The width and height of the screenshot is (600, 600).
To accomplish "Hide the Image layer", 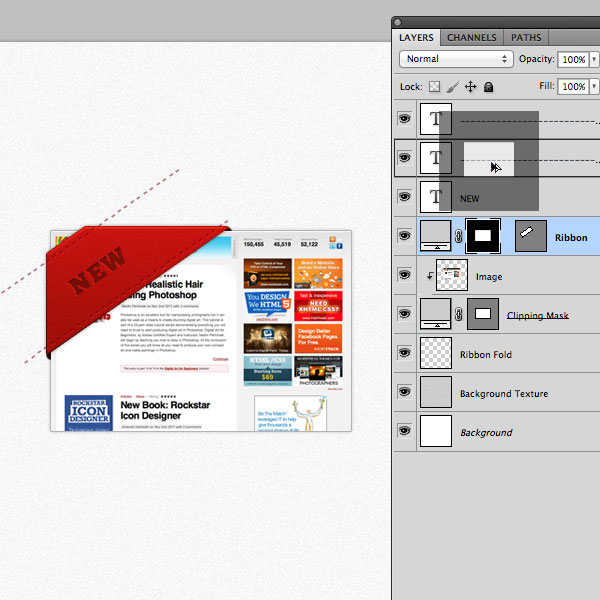I will (x=404, y=274).
